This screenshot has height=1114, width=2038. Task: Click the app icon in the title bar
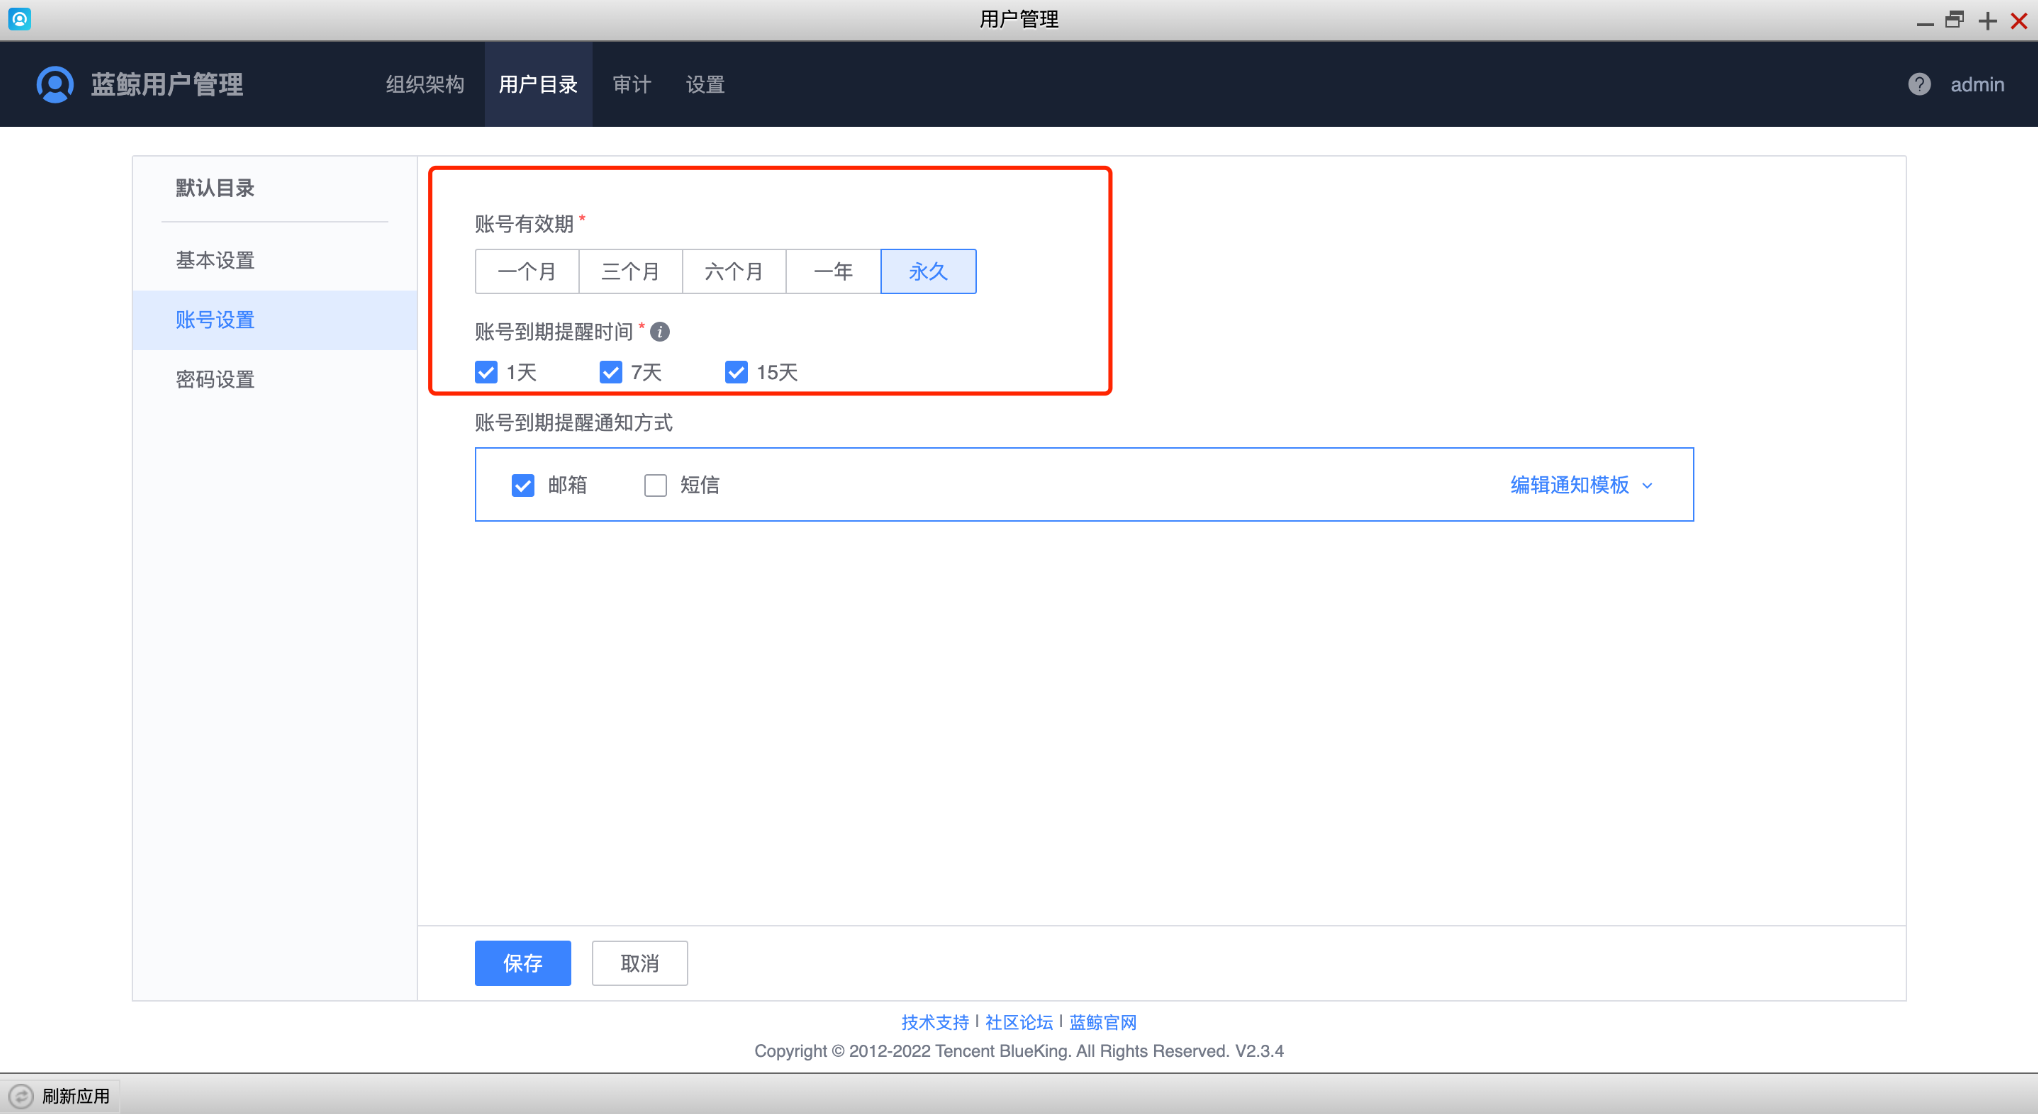coord(19,19)
